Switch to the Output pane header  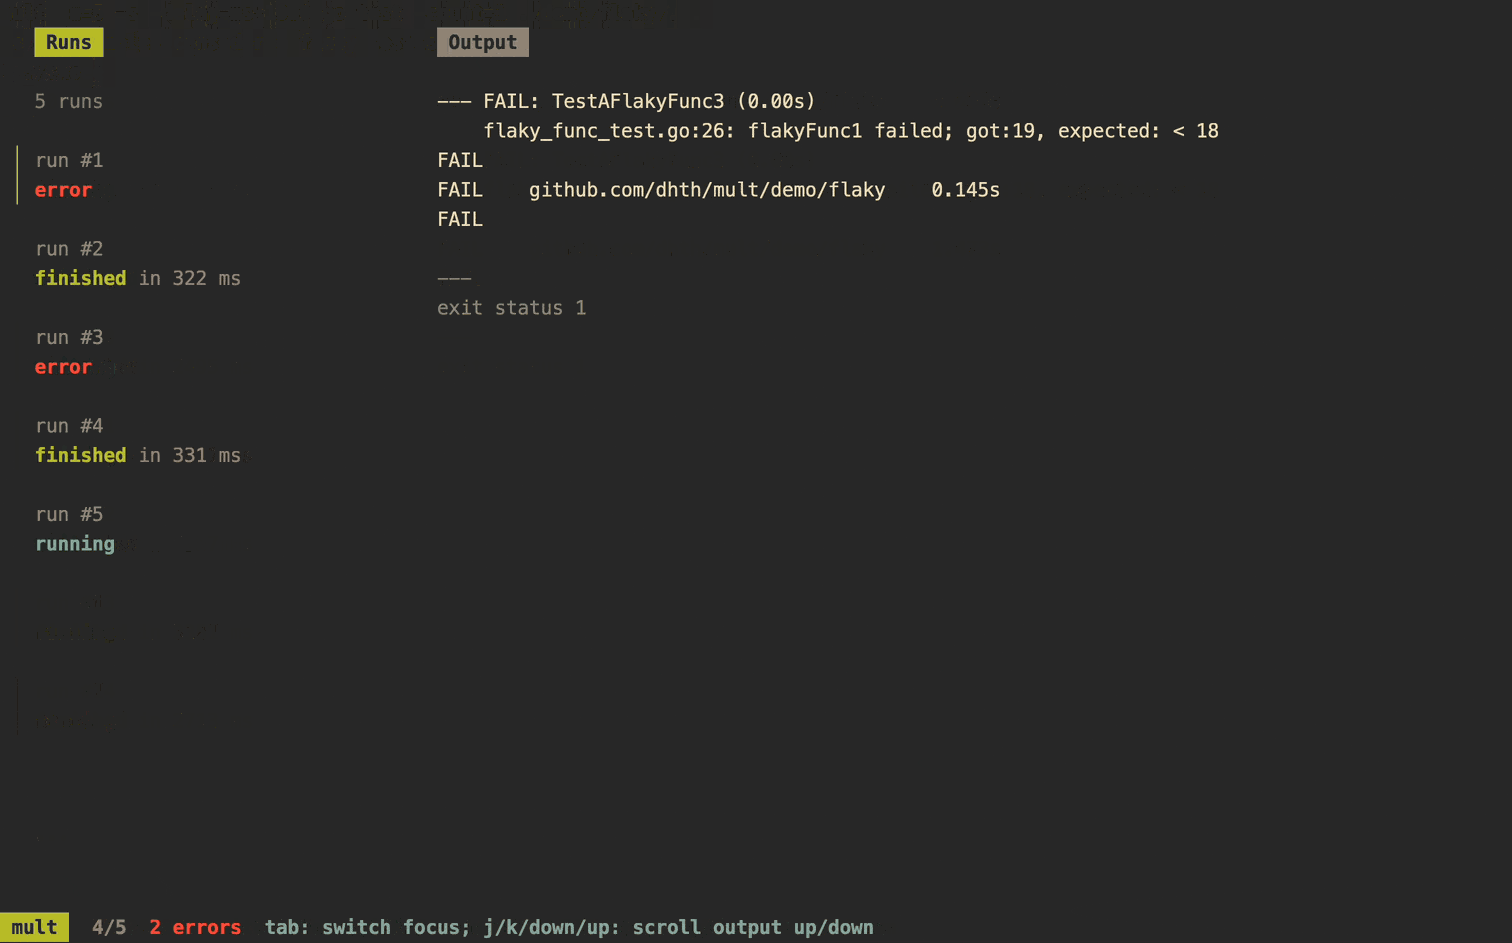click(x=482, y=42)
